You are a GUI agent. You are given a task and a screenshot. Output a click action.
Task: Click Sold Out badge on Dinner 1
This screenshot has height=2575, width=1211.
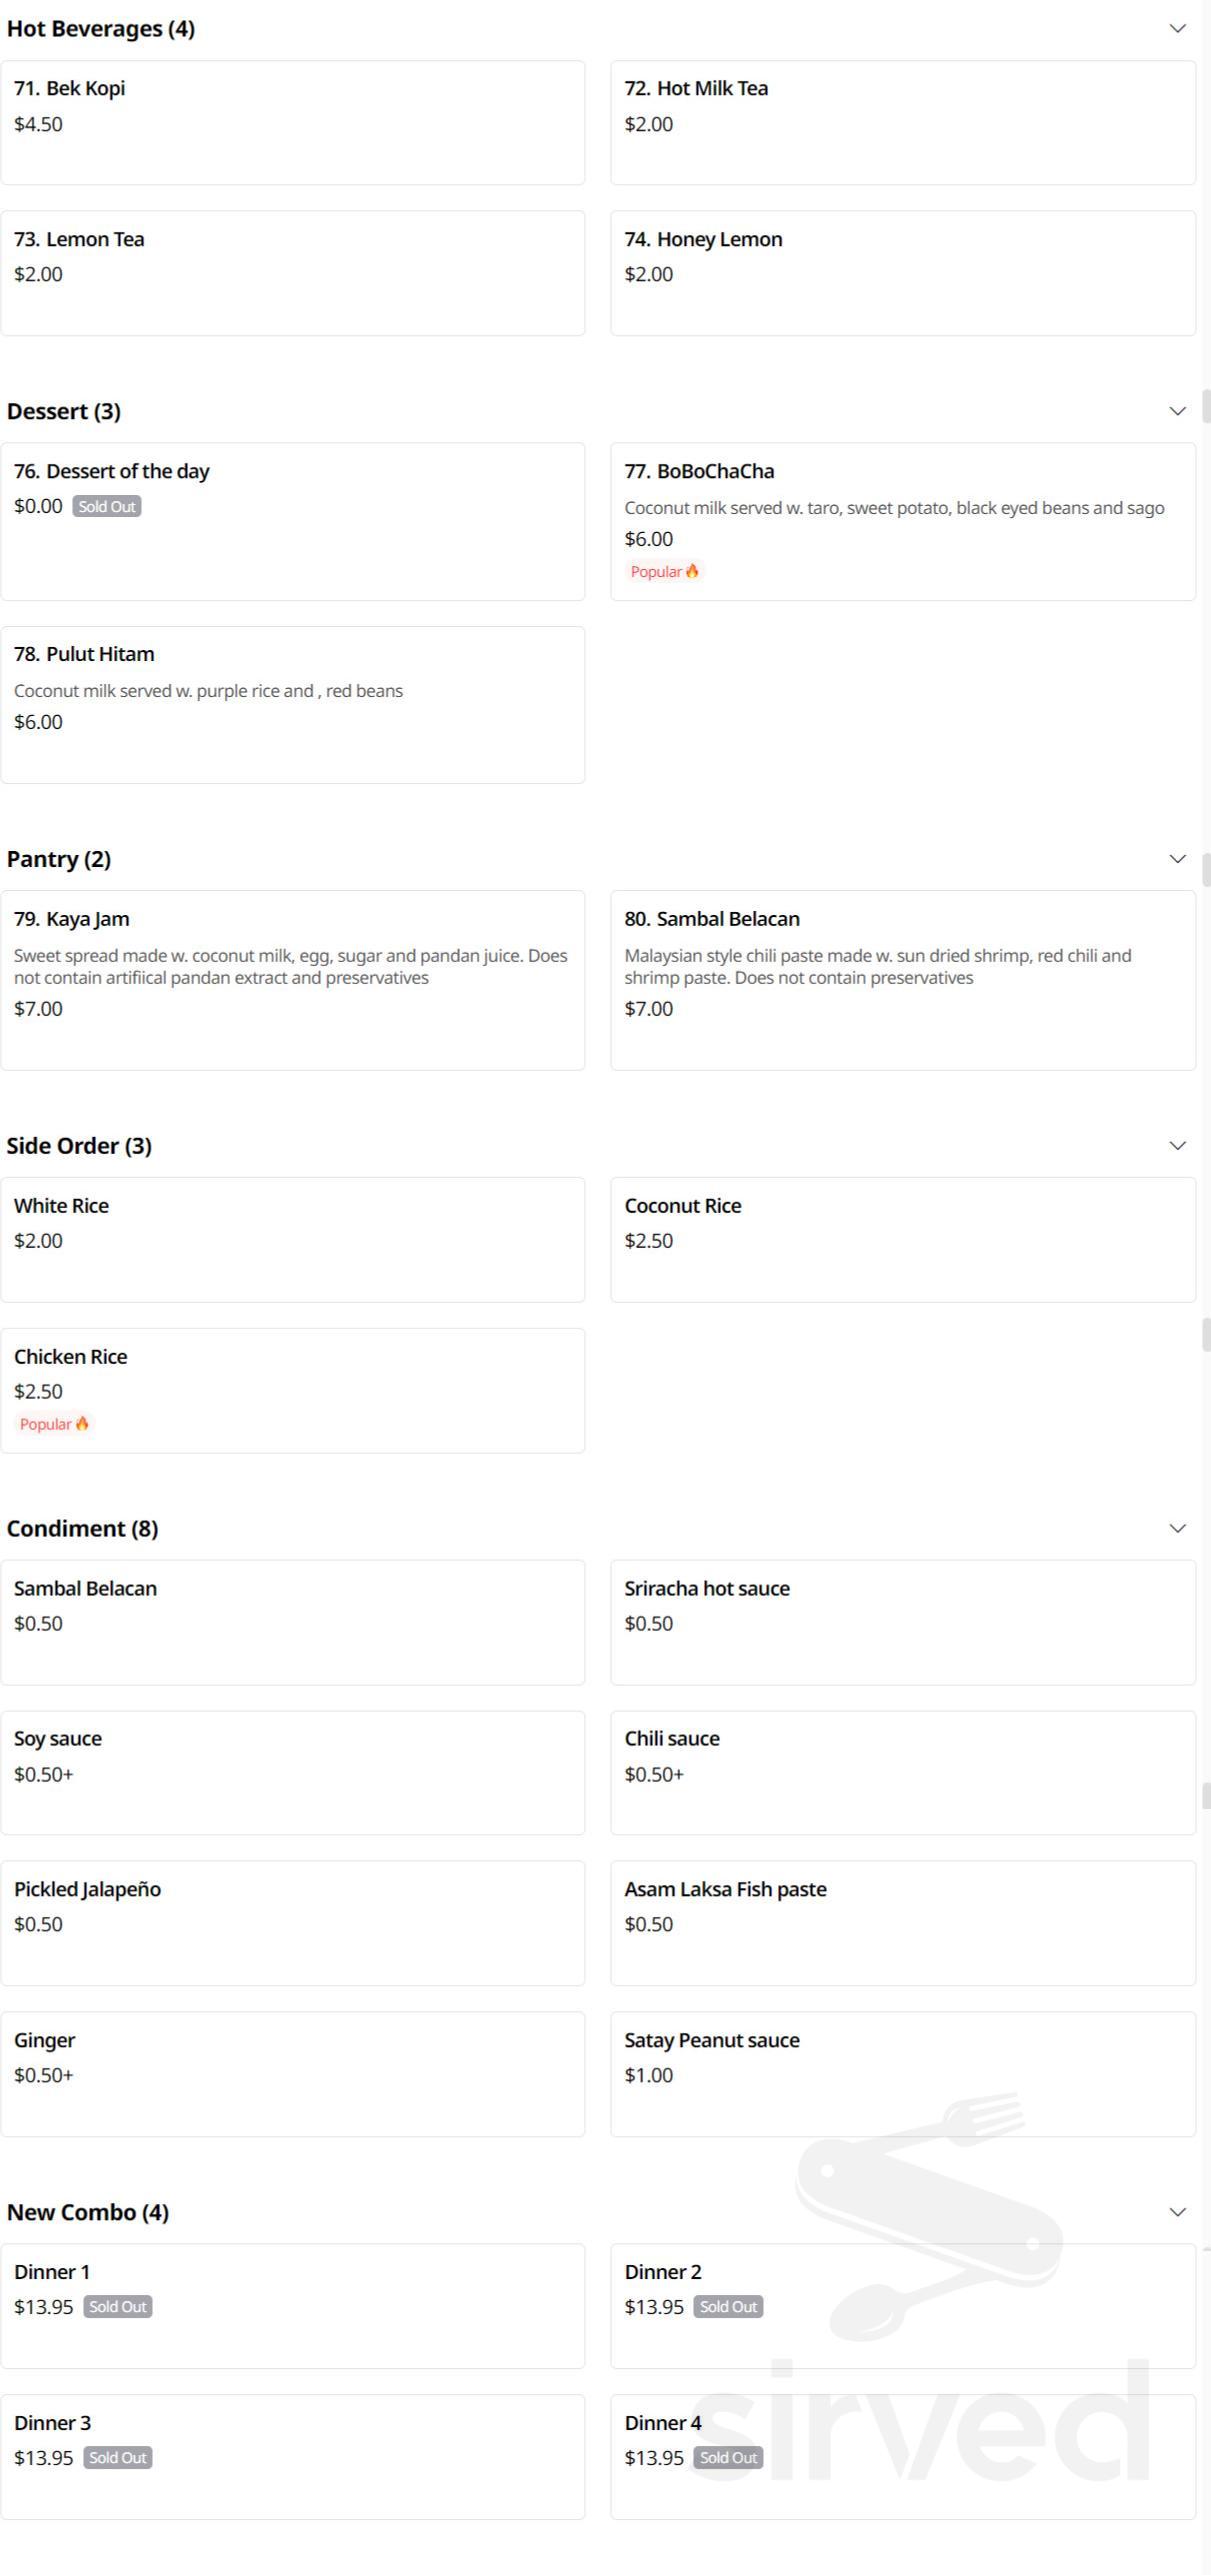point(118,2307)
